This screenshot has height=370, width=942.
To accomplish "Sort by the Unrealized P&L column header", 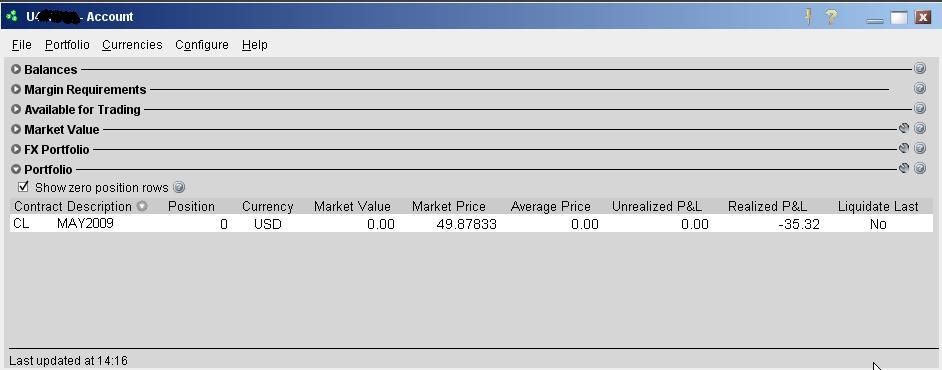I will [x=657, y=207].
